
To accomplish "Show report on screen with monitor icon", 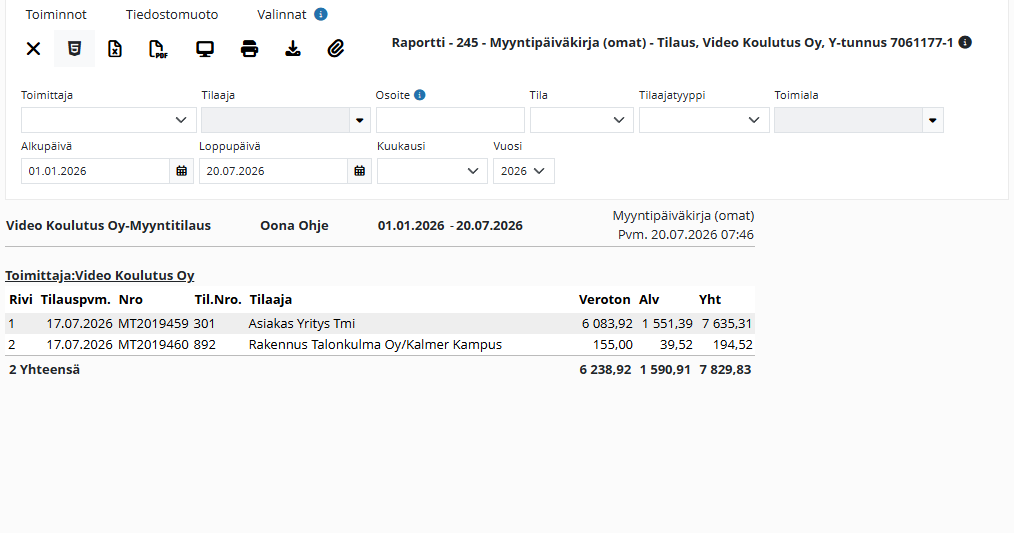I will 205,49.
